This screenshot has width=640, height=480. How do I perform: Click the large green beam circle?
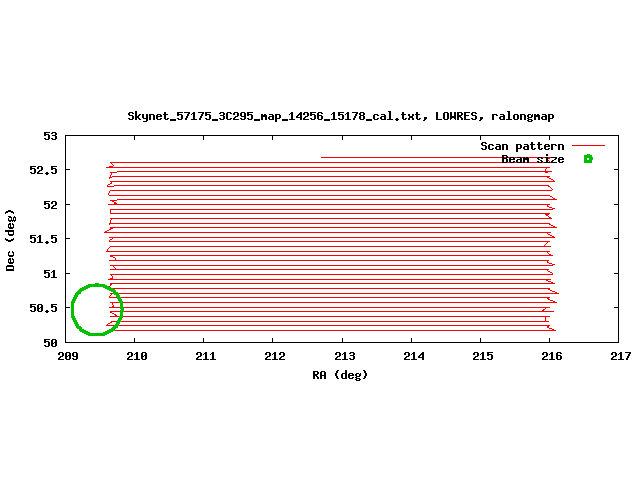(x=97, y=309)
